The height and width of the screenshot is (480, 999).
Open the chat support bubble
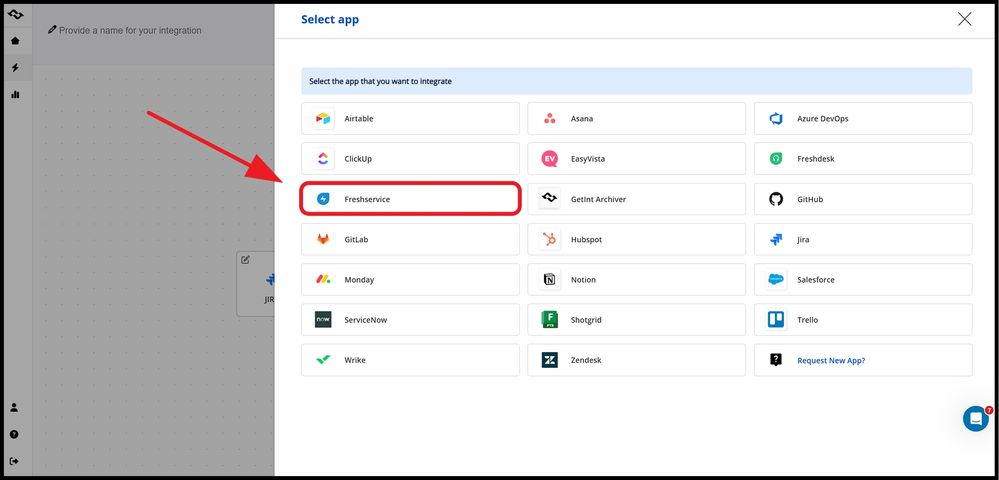coord(975,419)
